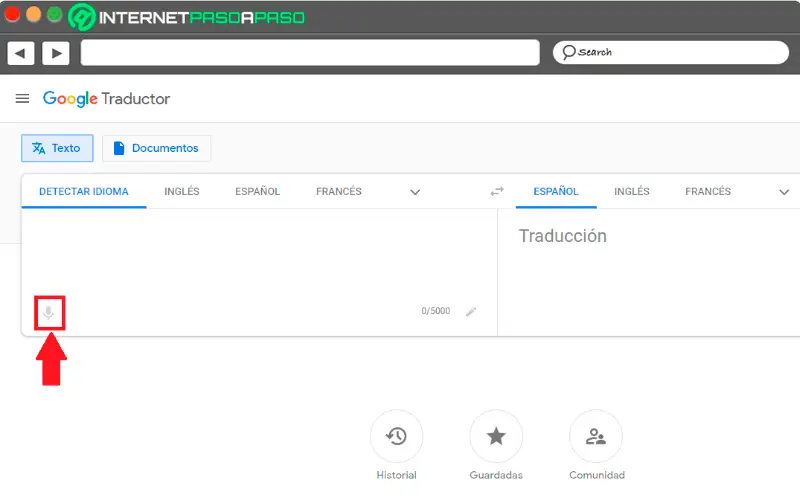Click the document icon in Documentos button
Screen dimensions: 800x500
[x=119, y=148]
